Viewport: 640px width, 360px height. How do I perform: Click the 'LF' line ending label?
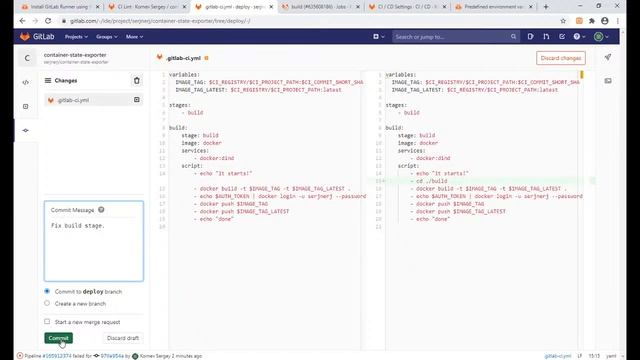coord(580,356)
